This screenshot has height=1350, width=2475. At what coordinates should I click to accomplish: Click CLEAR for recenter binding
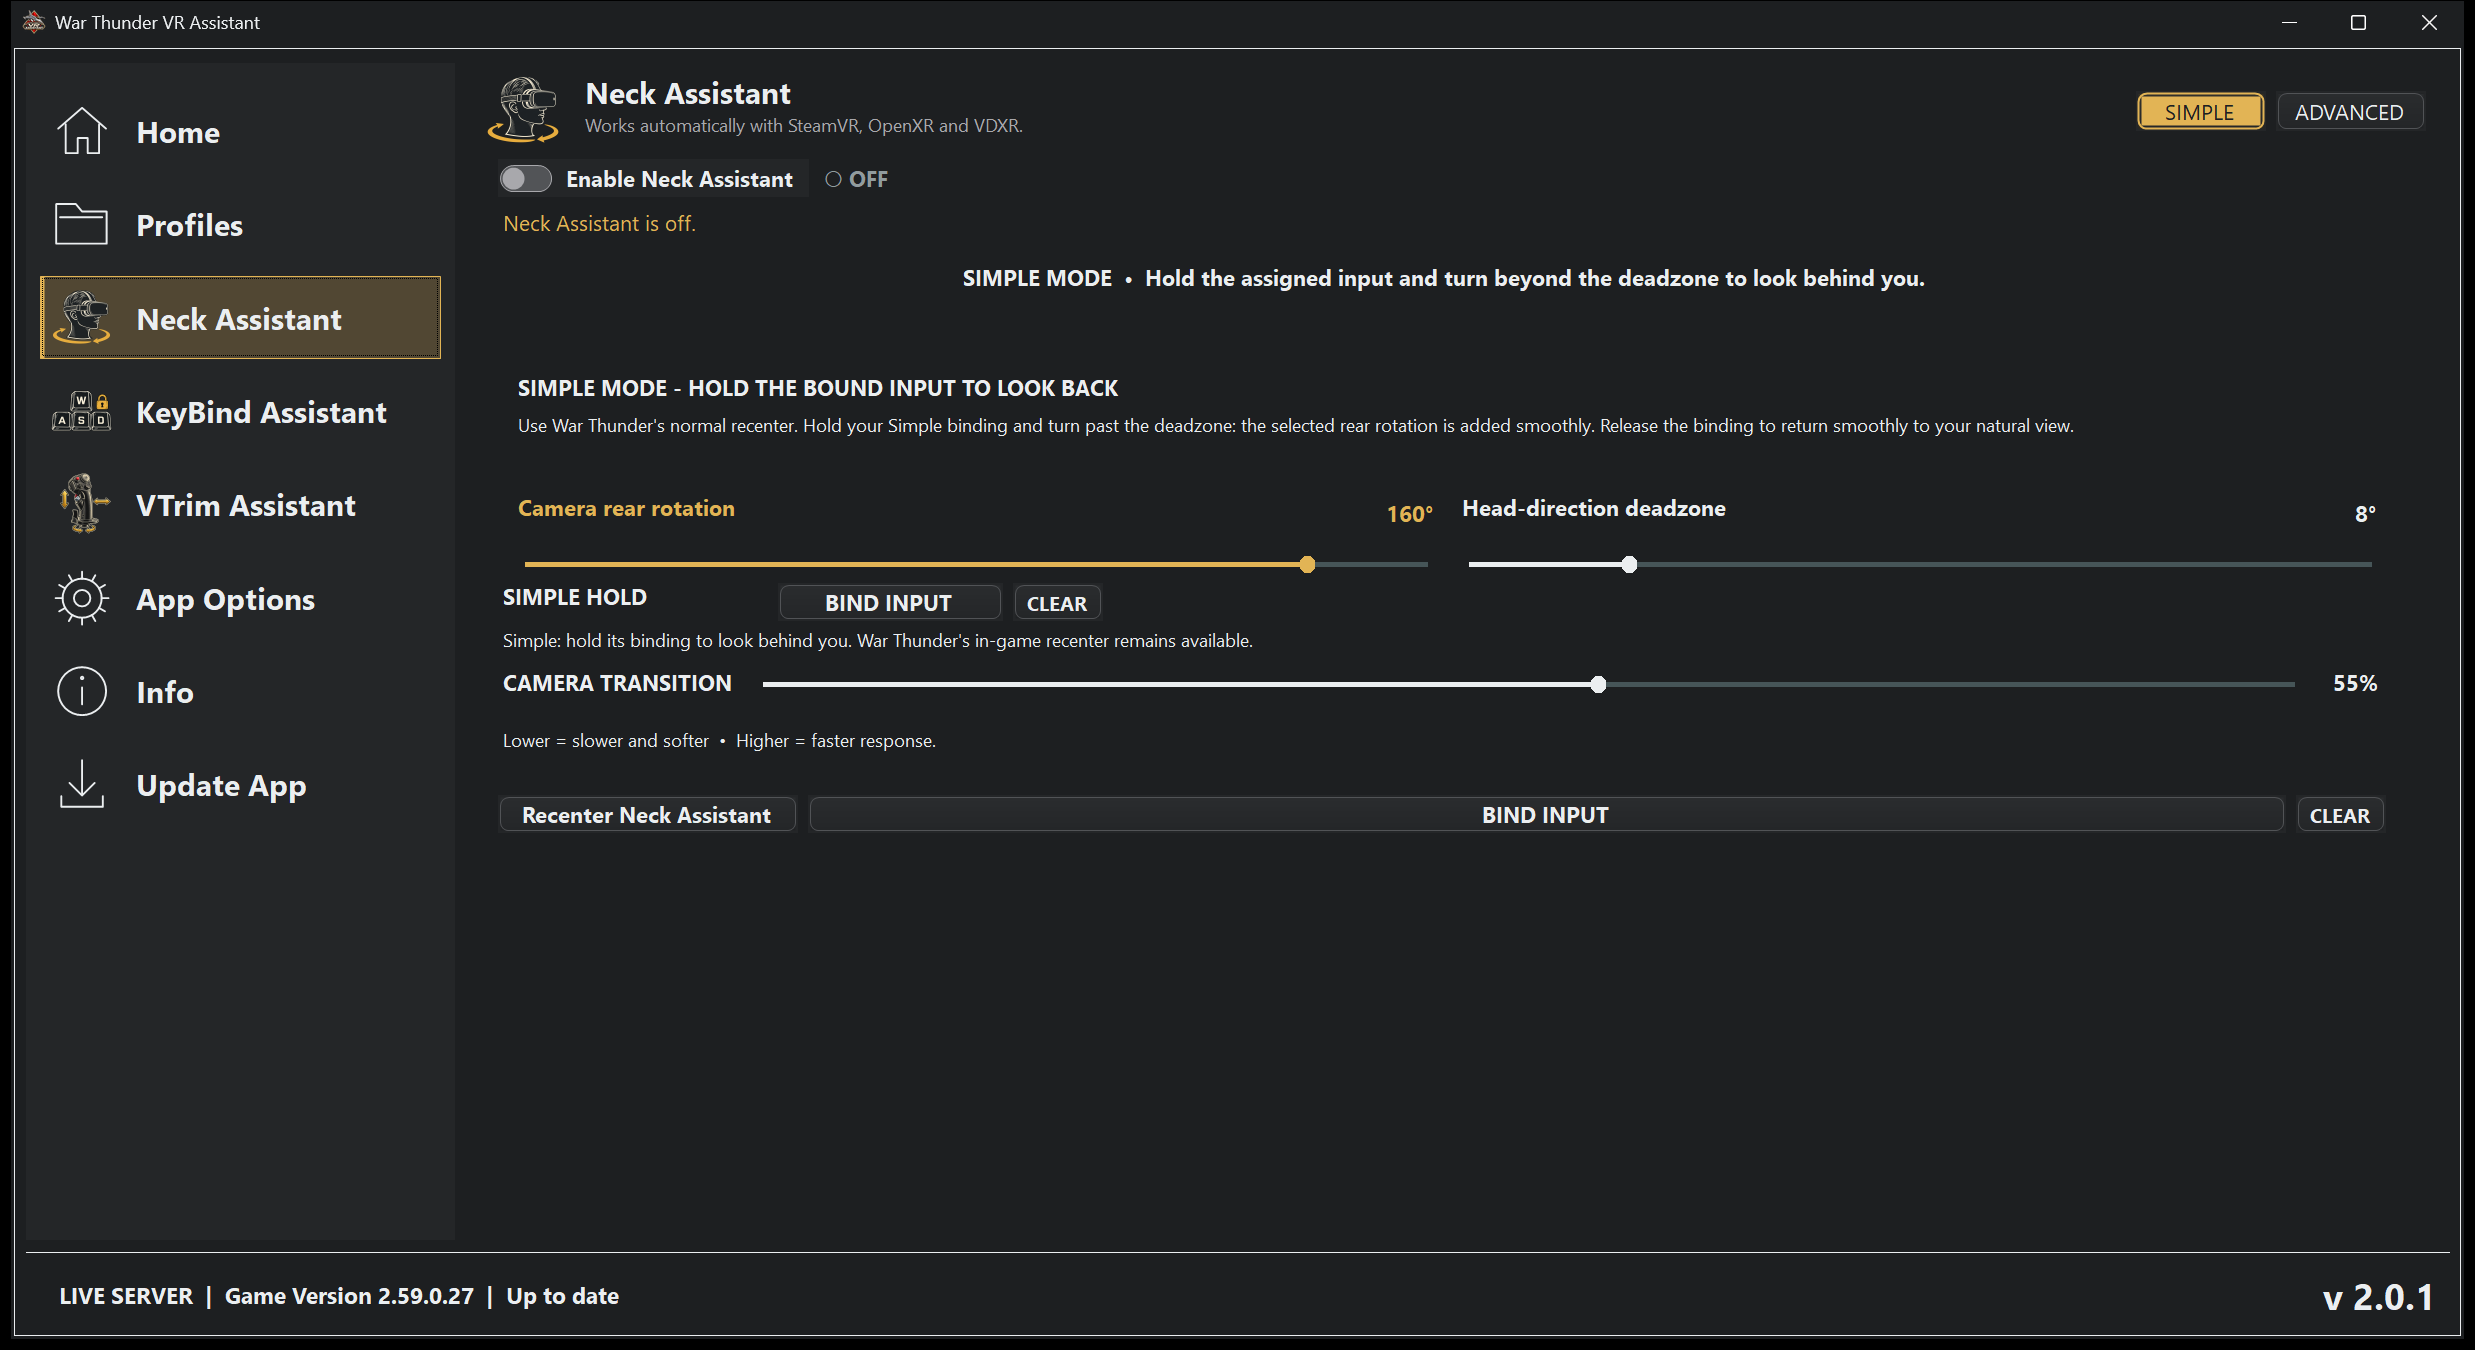click(x=2340, y=815)
